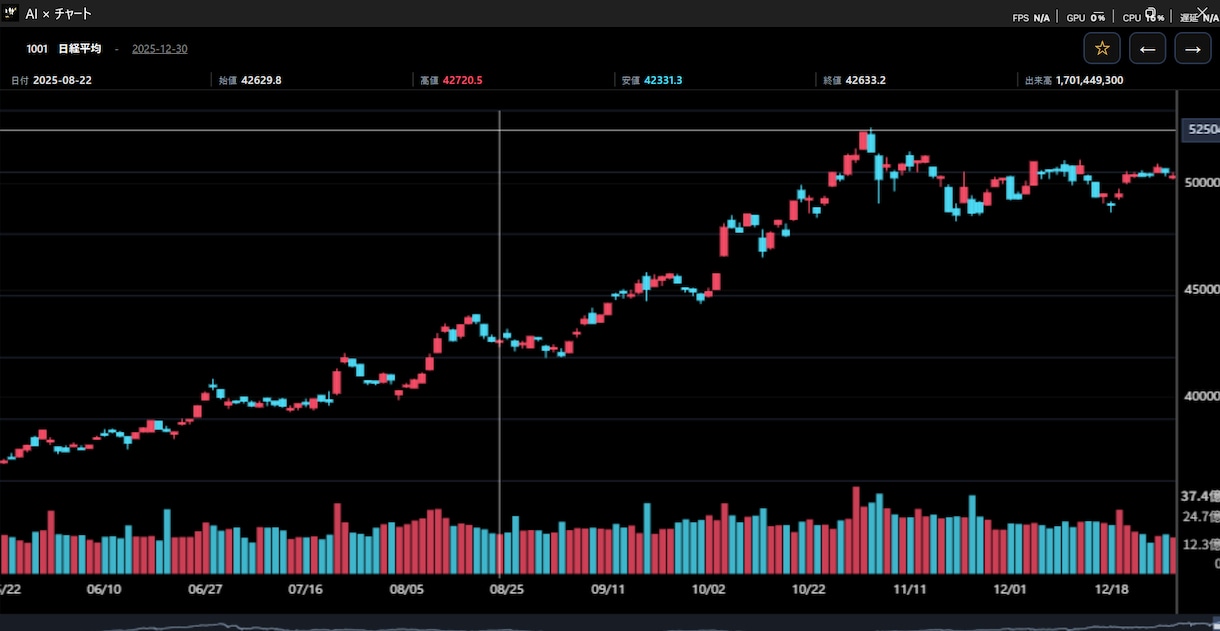Click the 06/27 date axis label
Viewport: 1220px width, 631px height.
[x=204, y=590]
